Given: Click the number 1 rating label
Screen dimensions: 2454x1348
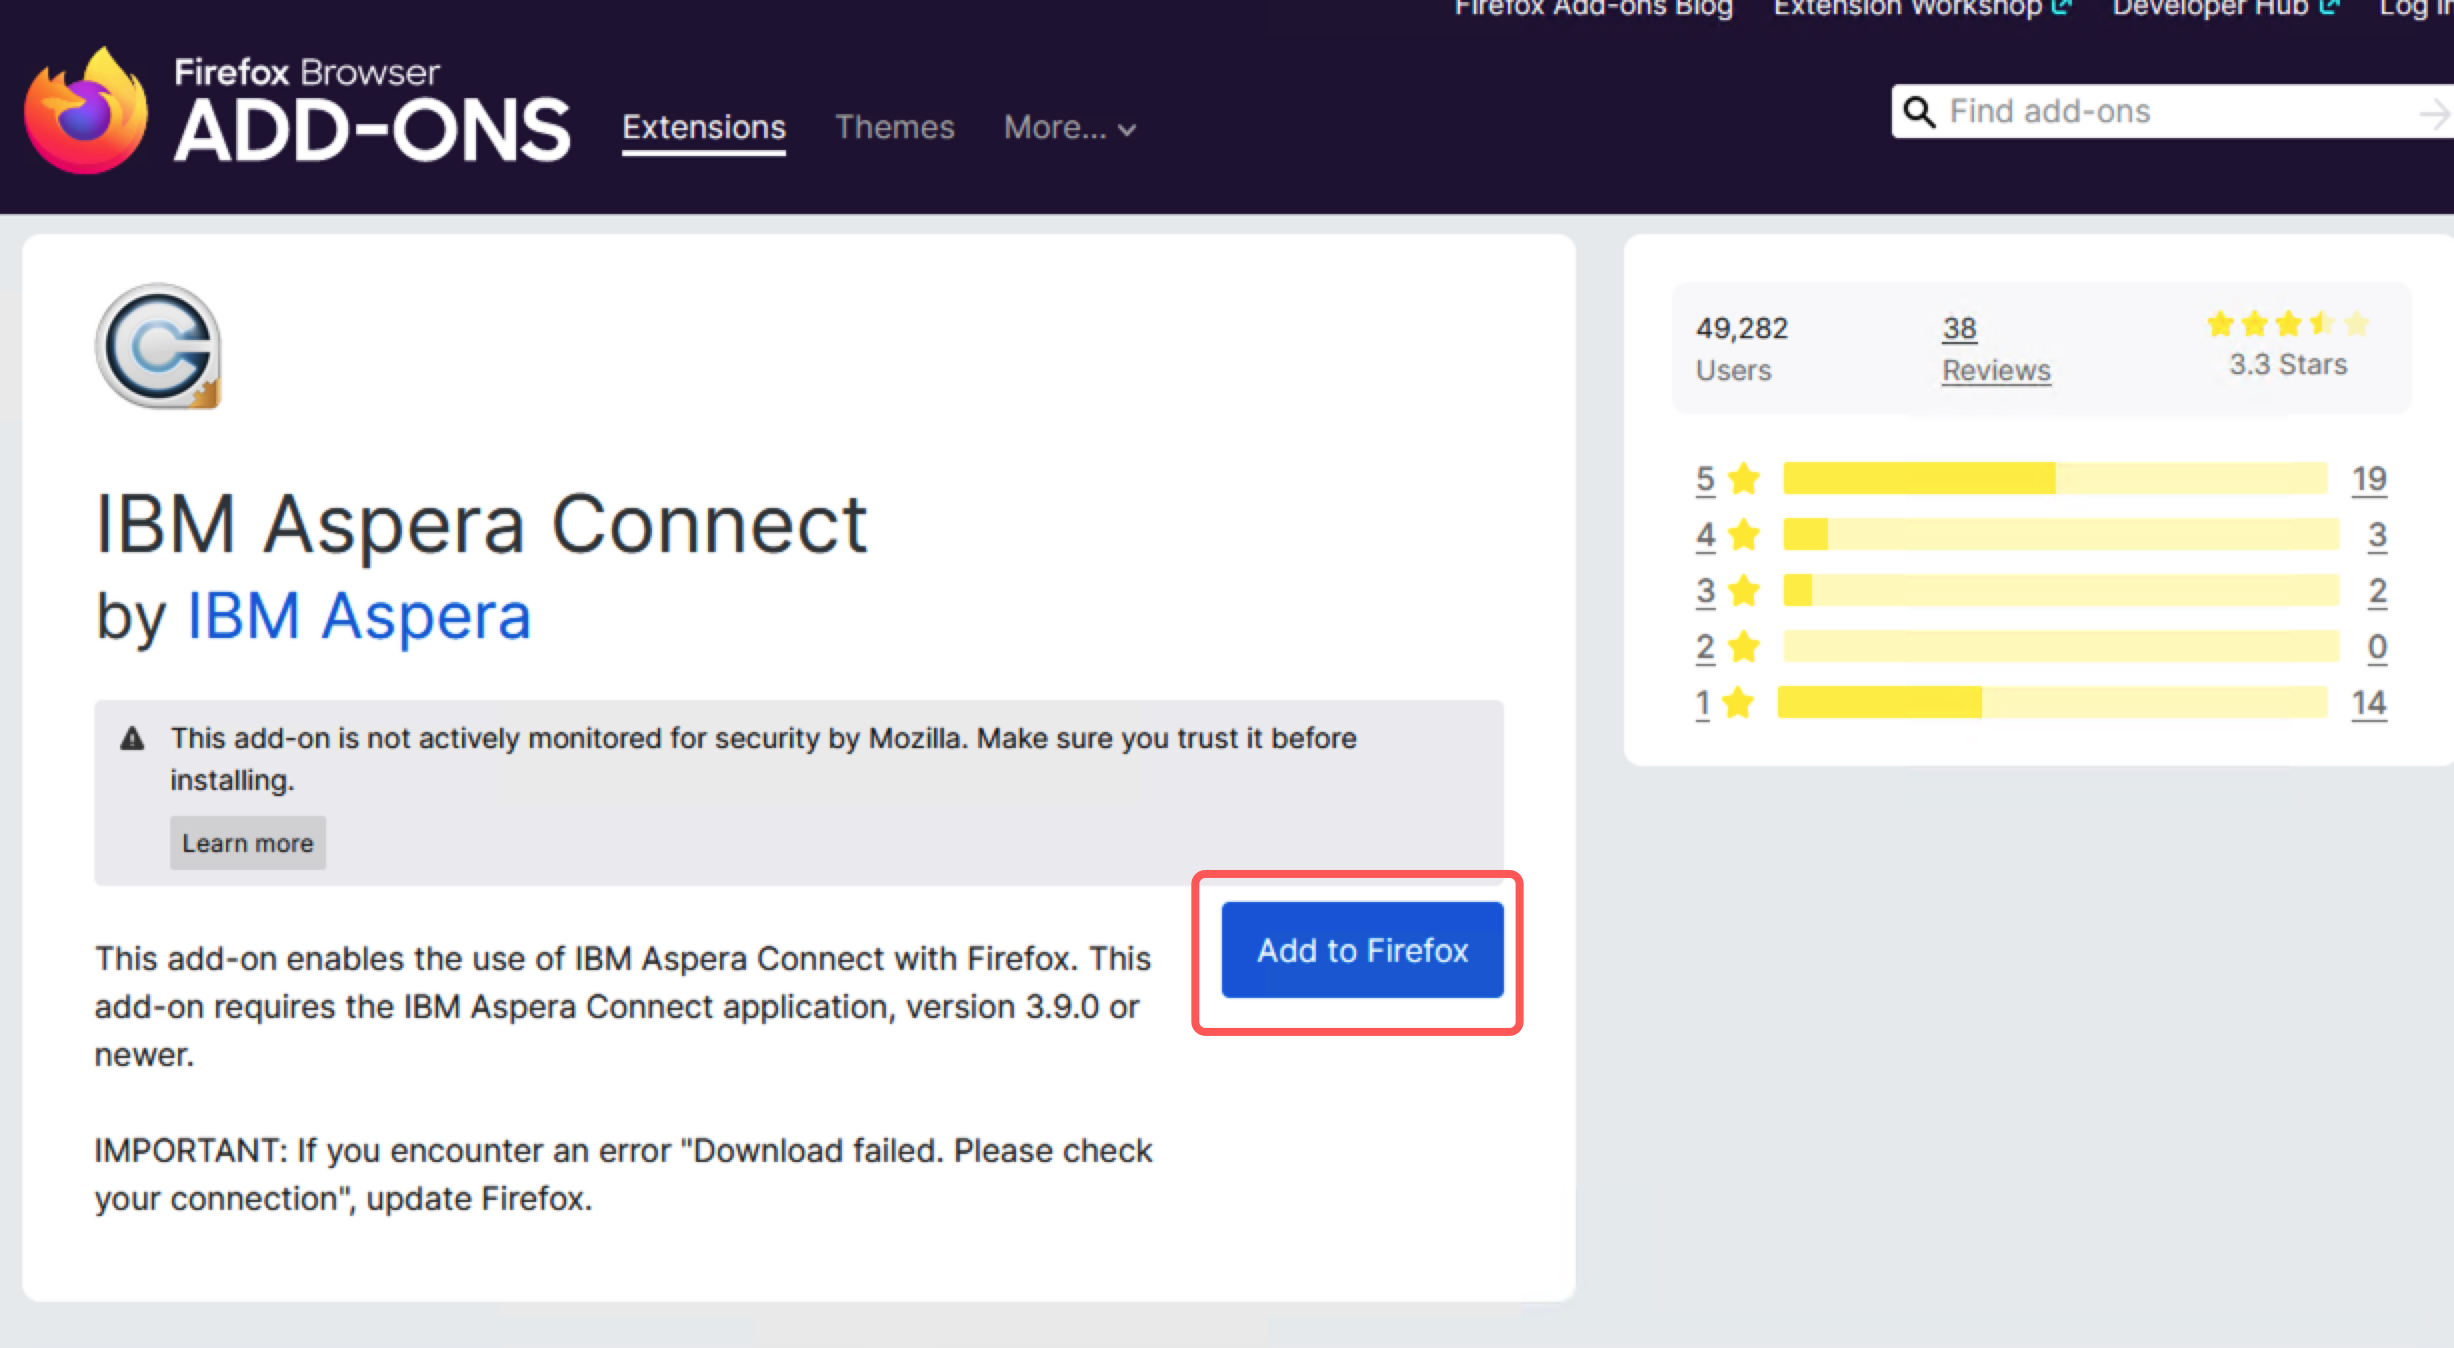Looking at the screenshot, I should pyautogui.click(x=1702, y=703).
